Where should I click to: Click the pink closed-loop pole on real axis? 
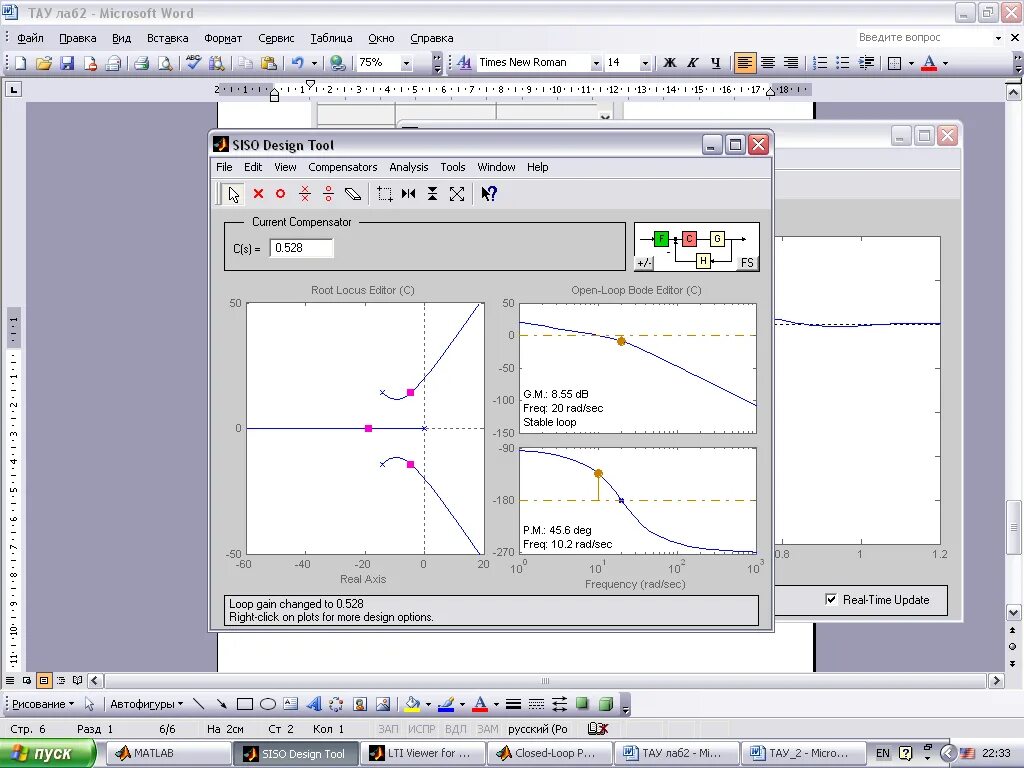coord(368,428)
